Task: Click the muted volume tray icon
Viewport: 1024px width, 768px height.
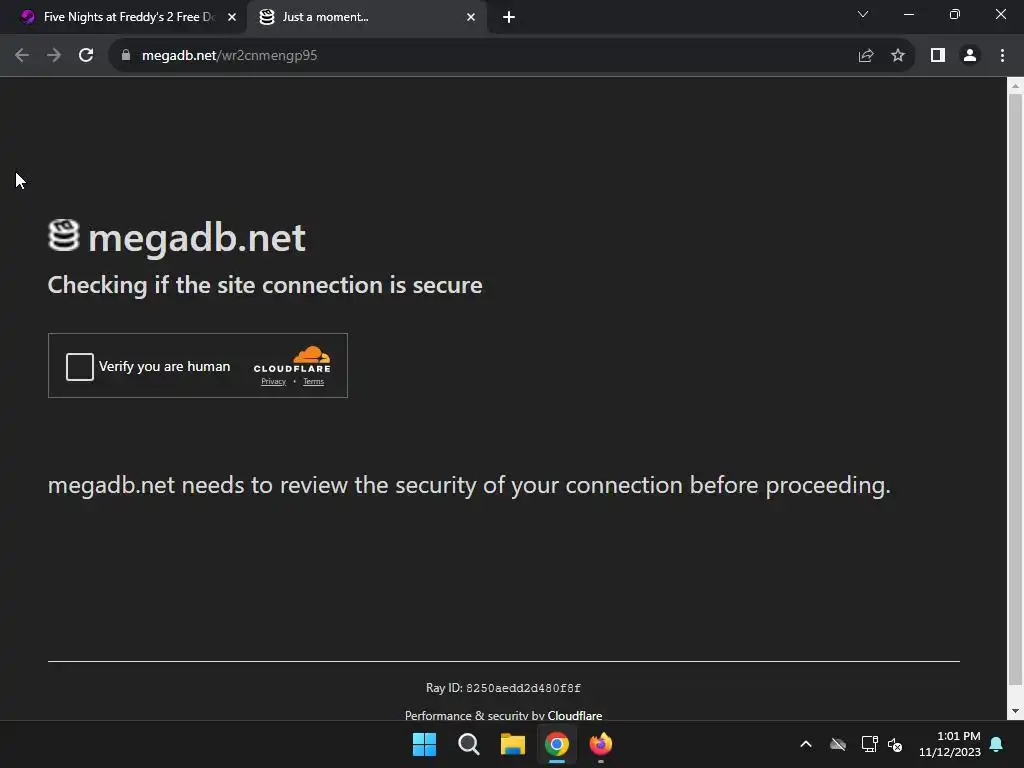Action: [x=895, y=744]
